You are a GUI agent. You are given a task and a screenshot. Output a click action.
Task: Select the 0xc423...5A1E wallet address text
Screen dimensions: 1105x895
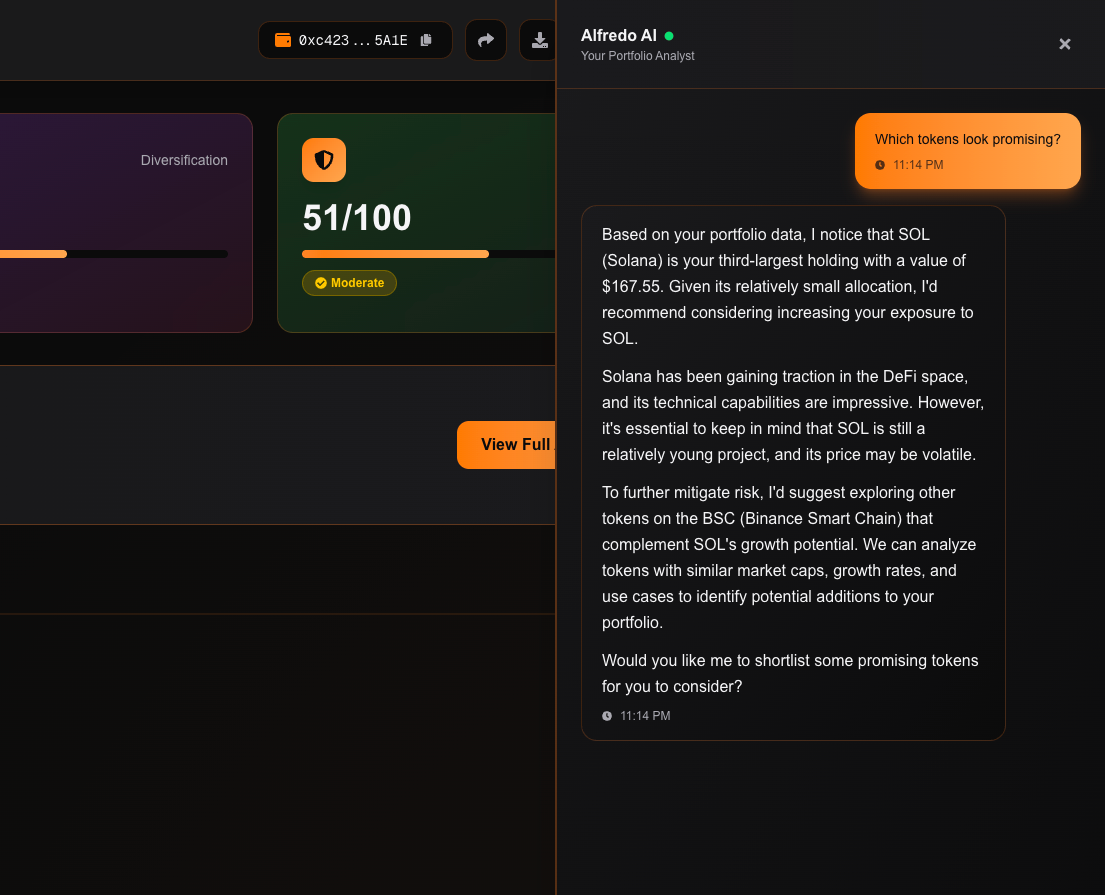click(x=353, y=40)
